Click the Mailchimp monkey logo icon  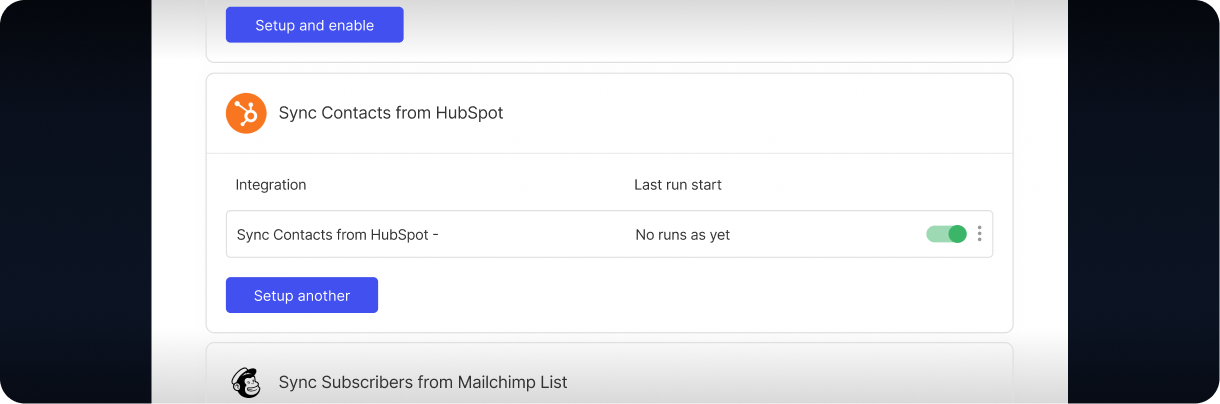coord(246,382)
